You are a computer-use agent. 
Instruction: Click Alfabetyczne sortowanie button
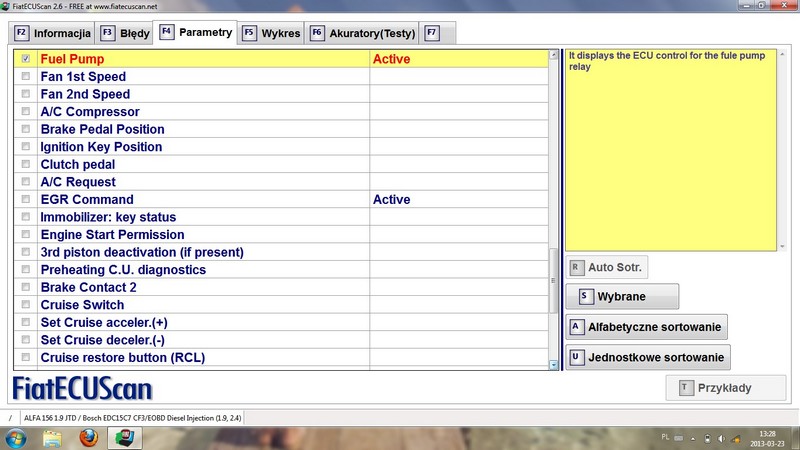(x=646, y=327)
